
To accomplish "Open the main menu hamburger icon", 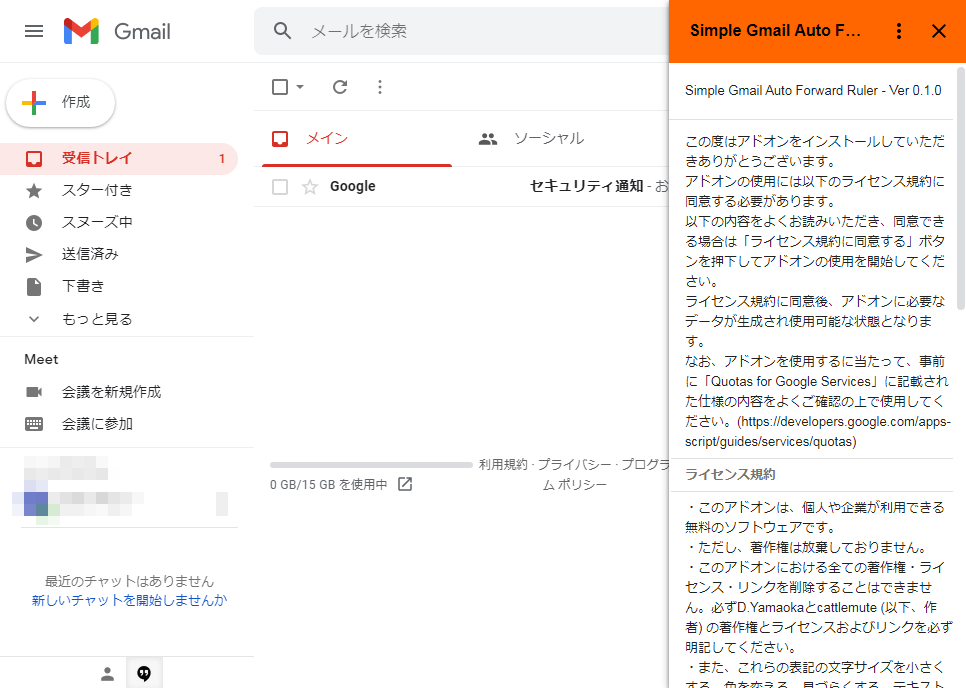I will (34, 31).
